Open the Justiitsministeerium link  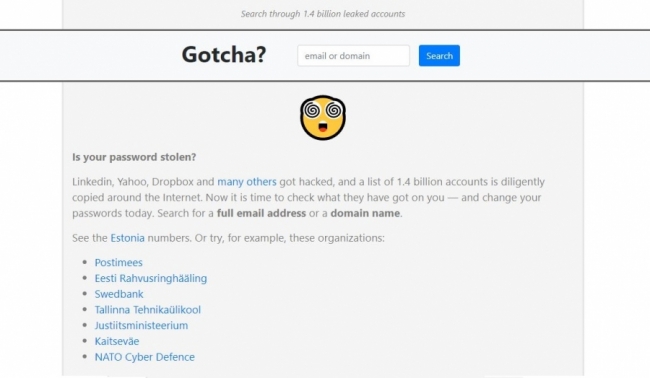[x=141, y=325]
